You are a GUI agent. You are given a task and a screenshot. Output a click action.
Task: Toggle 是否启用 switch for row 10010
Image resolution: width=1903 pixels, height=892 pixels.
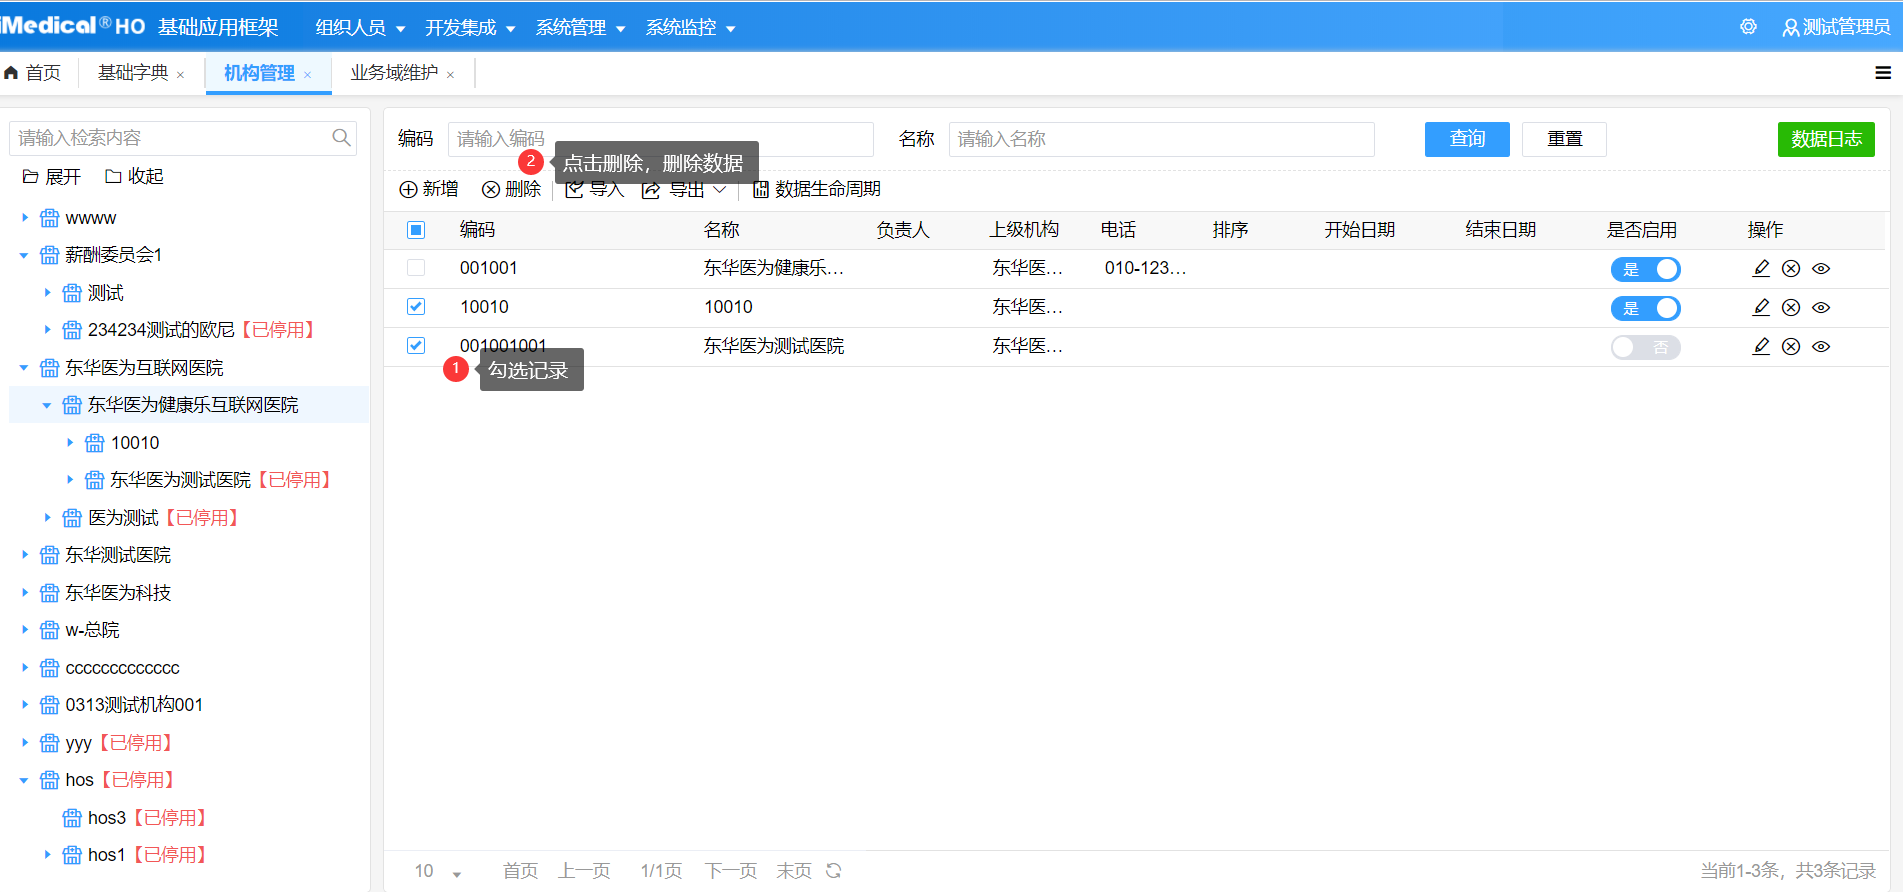click(x=1645, y=308)
